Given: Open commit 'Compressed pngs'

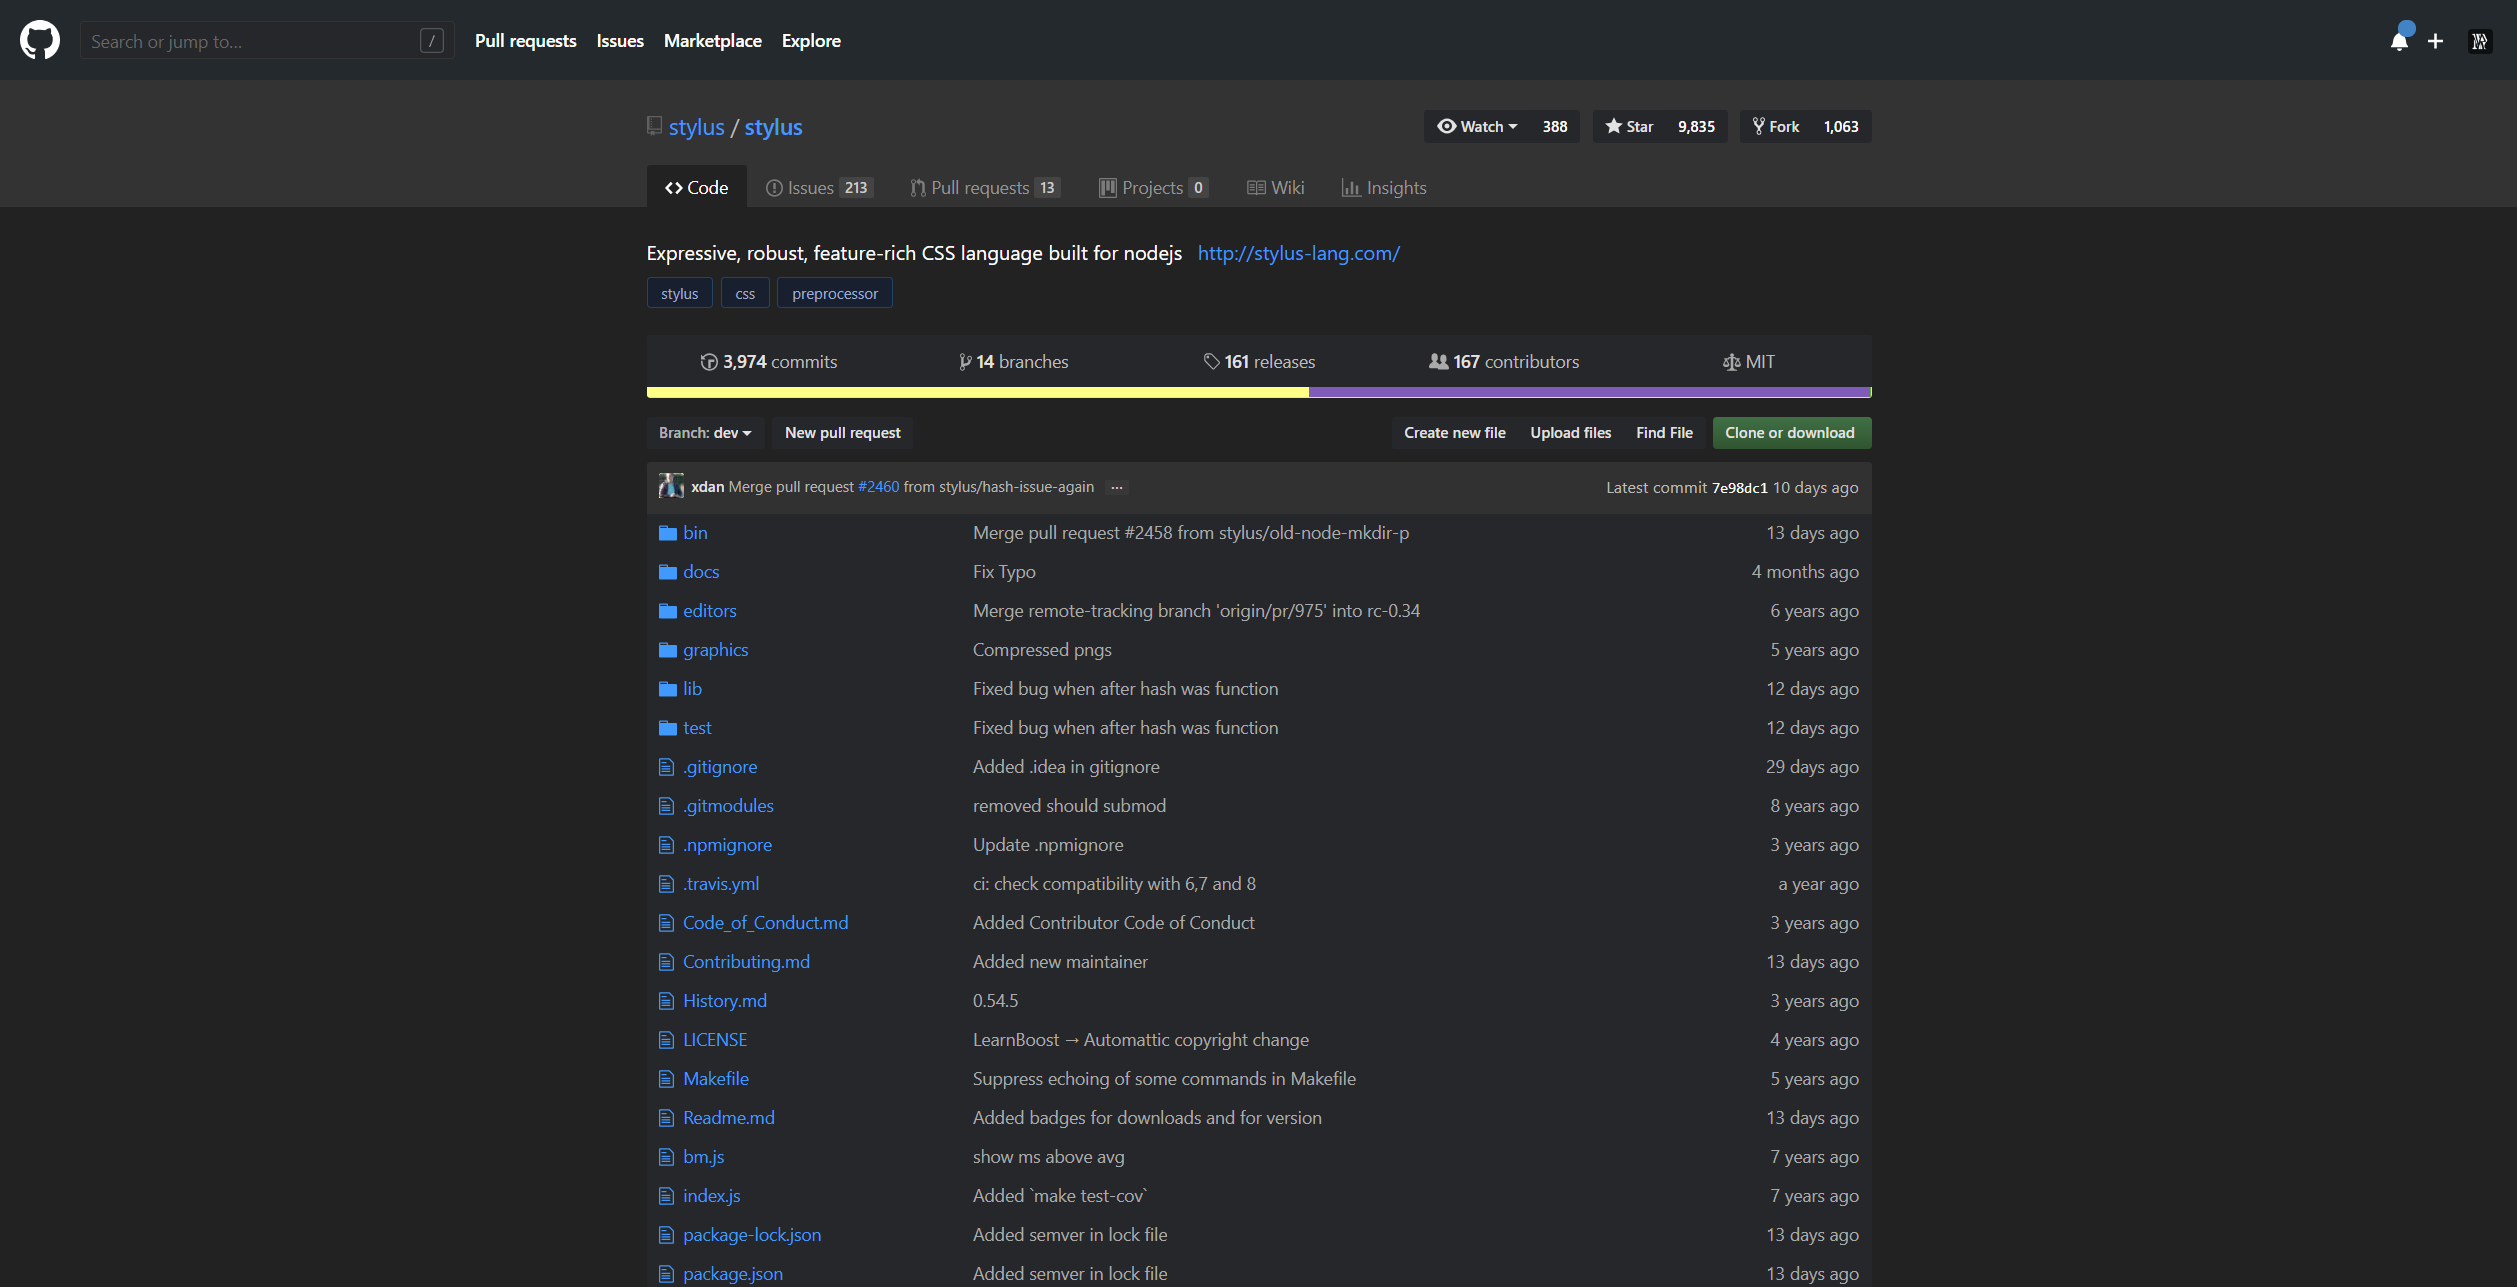Looking at the screenshot, I should coord(1042,650).
